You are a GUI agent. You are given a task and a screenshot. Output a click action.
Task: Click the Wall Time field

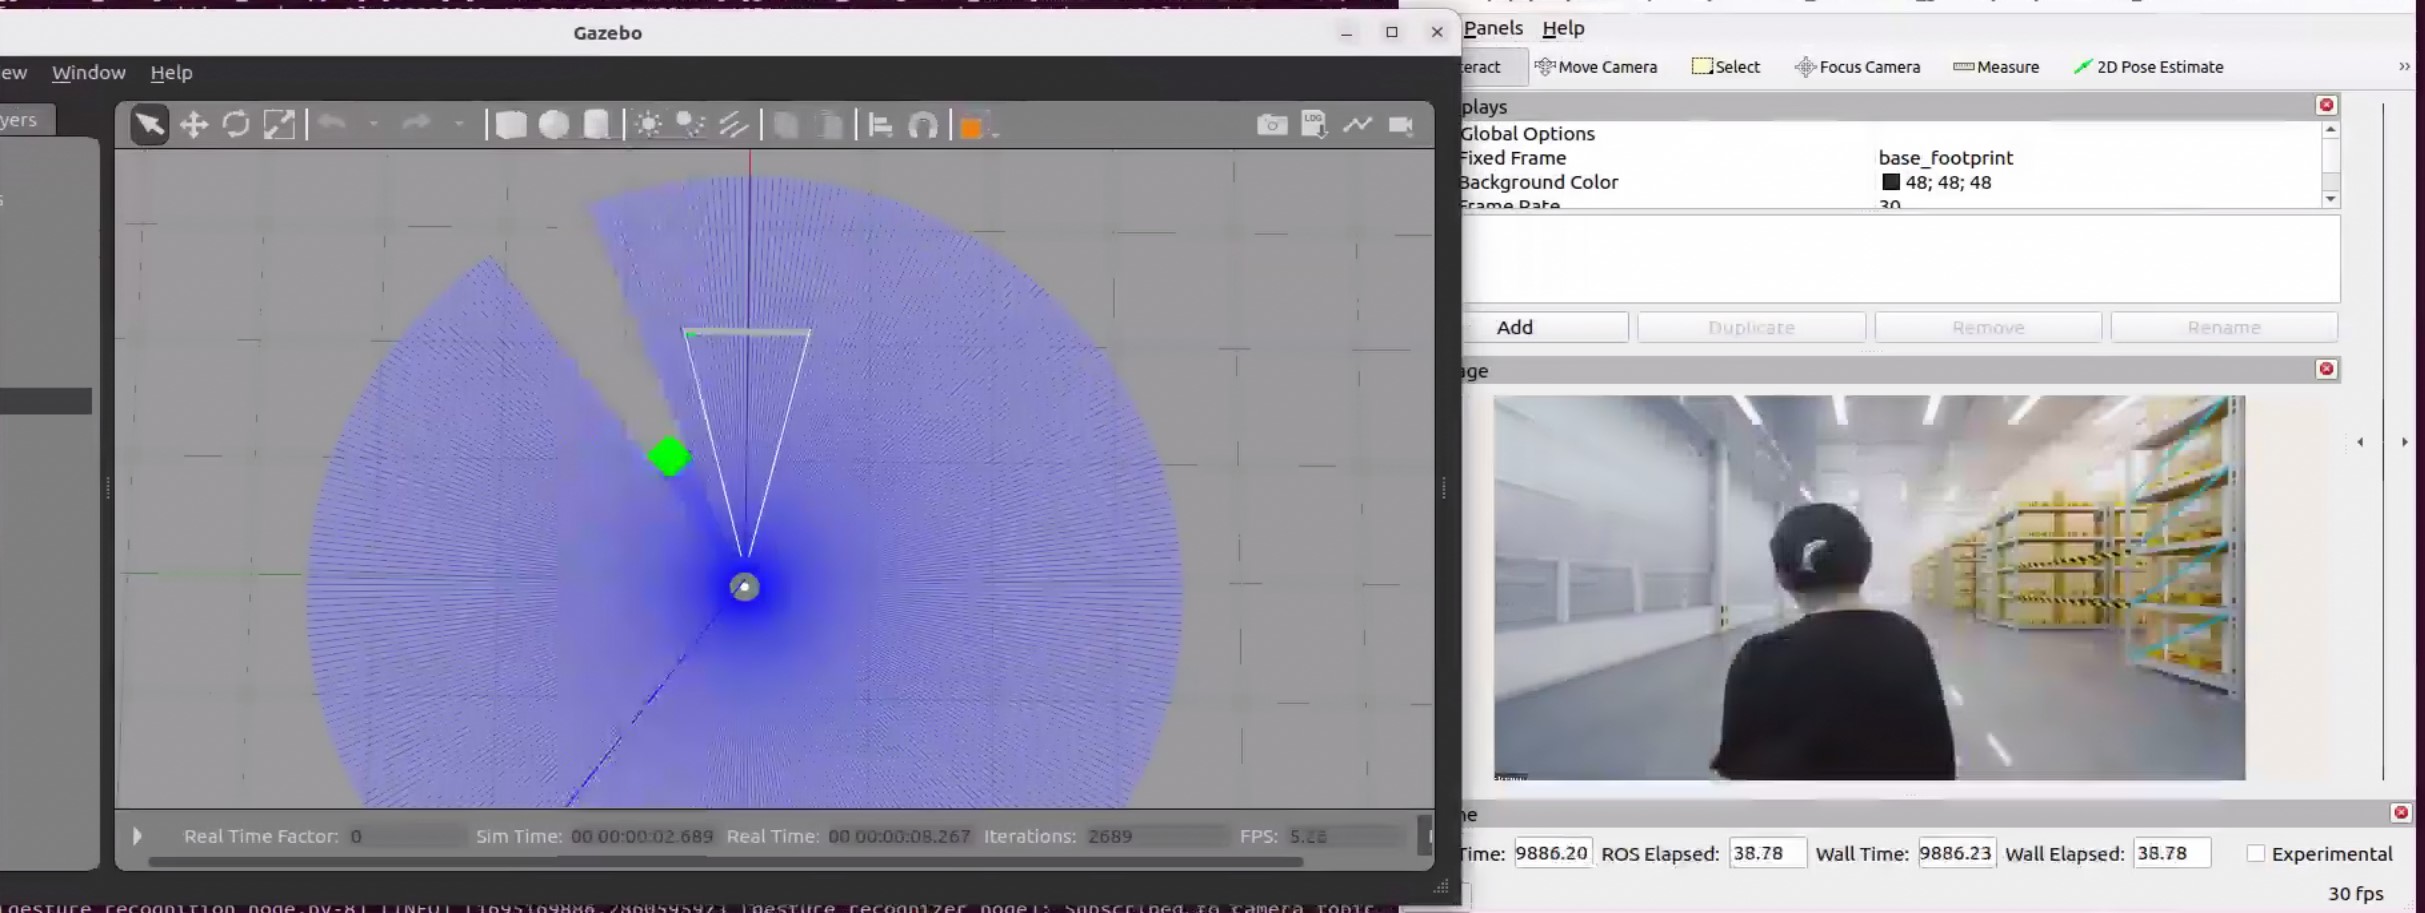1957,853
